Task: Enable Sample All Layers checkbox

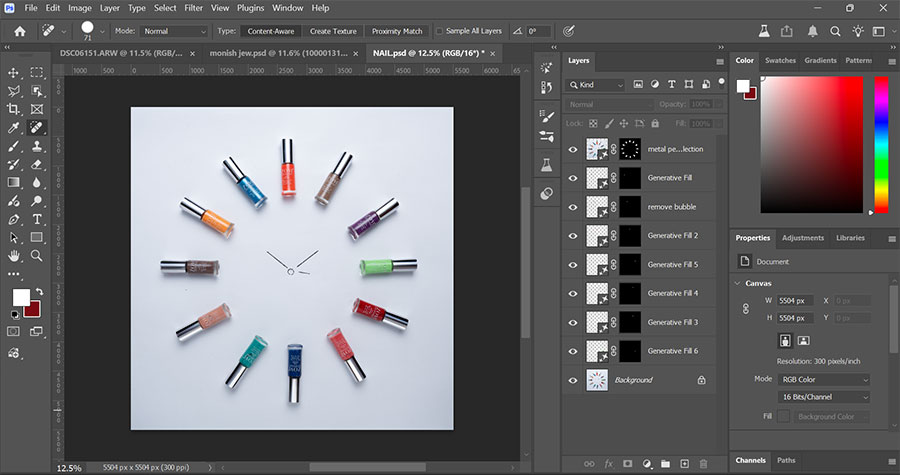Action: tap(440, 31)
